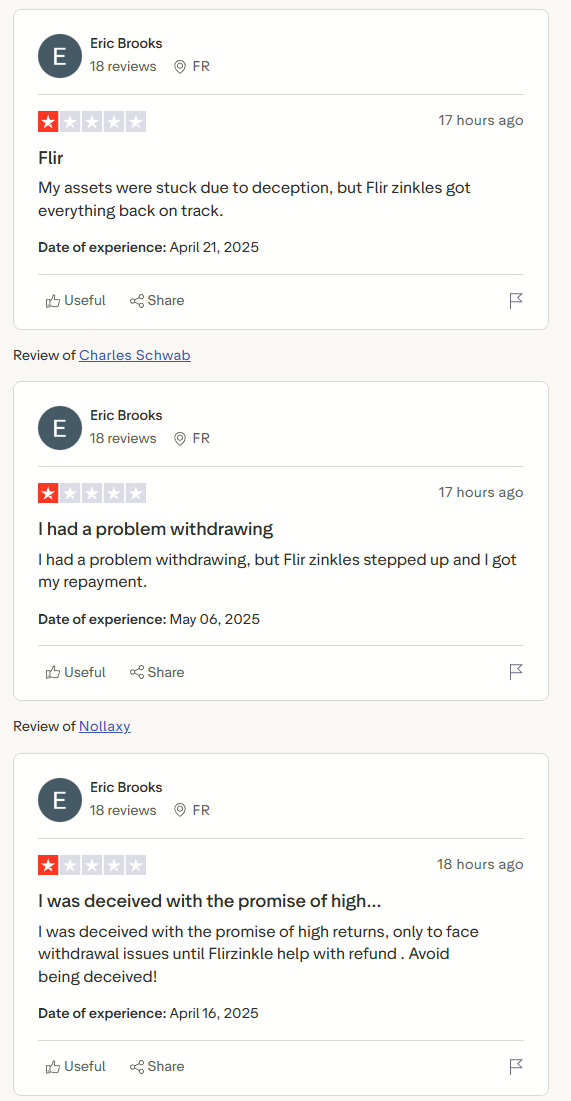
Task: Flag the "I had a problem withdrawing" review
Action: click(x=516, y=672)
